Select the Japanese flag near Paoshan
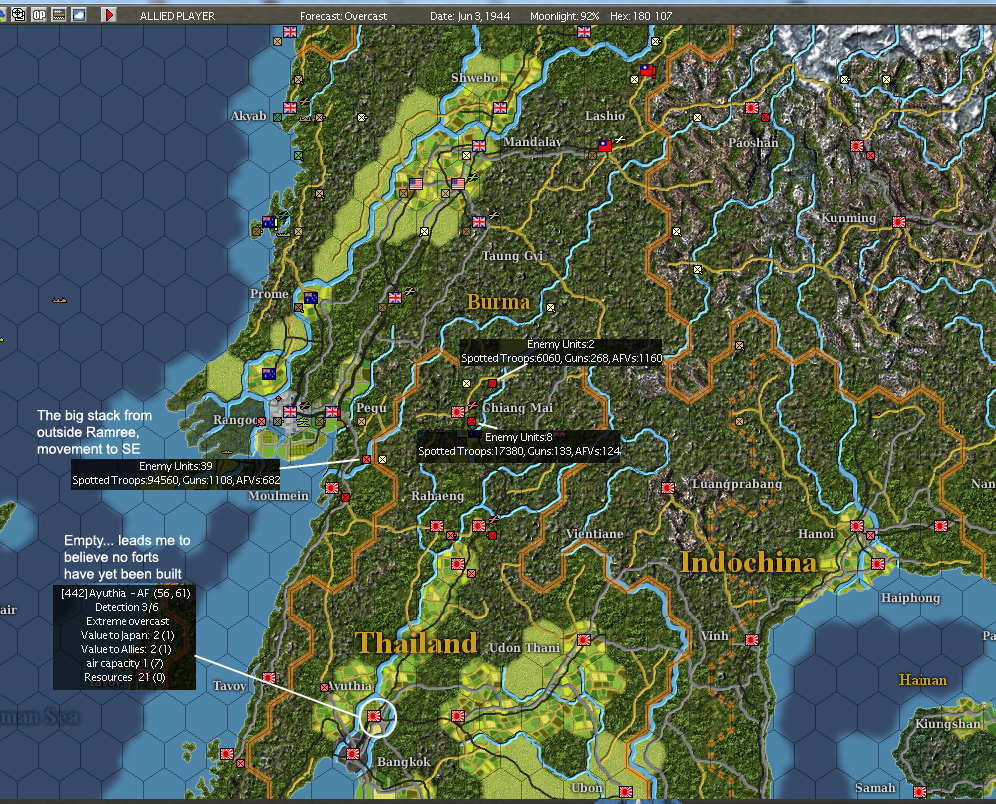This screenshot has width=996, height=804. pyautogui.click(x=752, y=108)
